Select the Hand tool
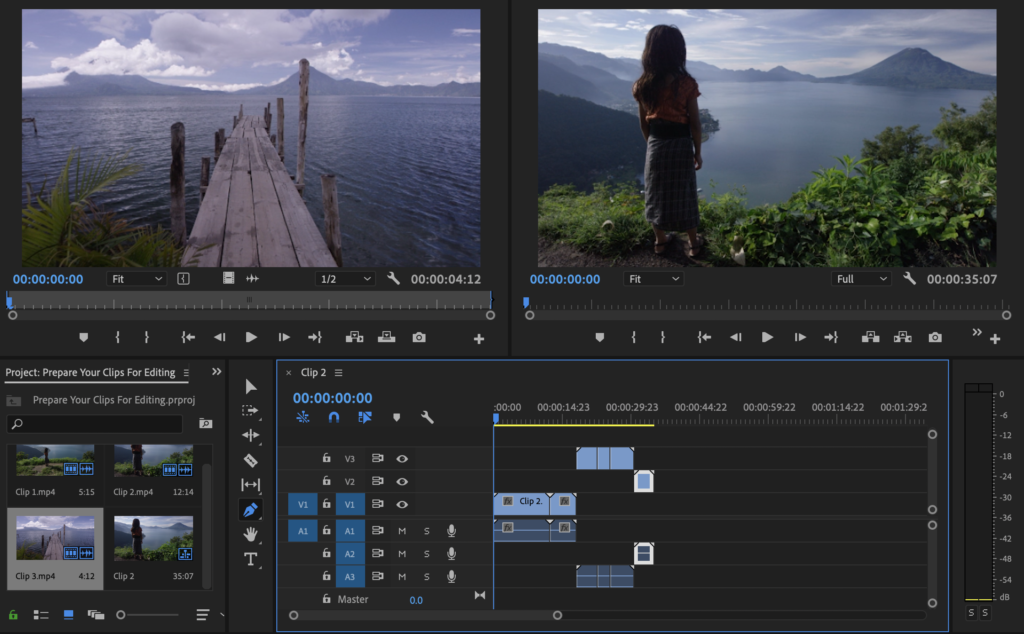Screen dimensions: 1024x634 coord(250,534)
